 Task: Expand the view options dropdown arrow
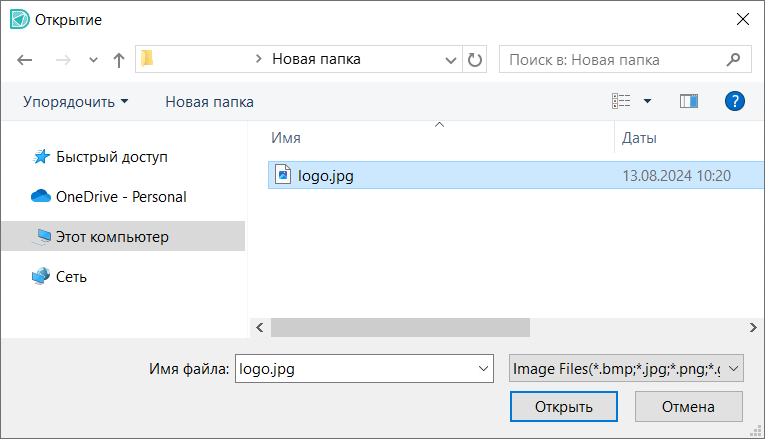tap(647, 101)
